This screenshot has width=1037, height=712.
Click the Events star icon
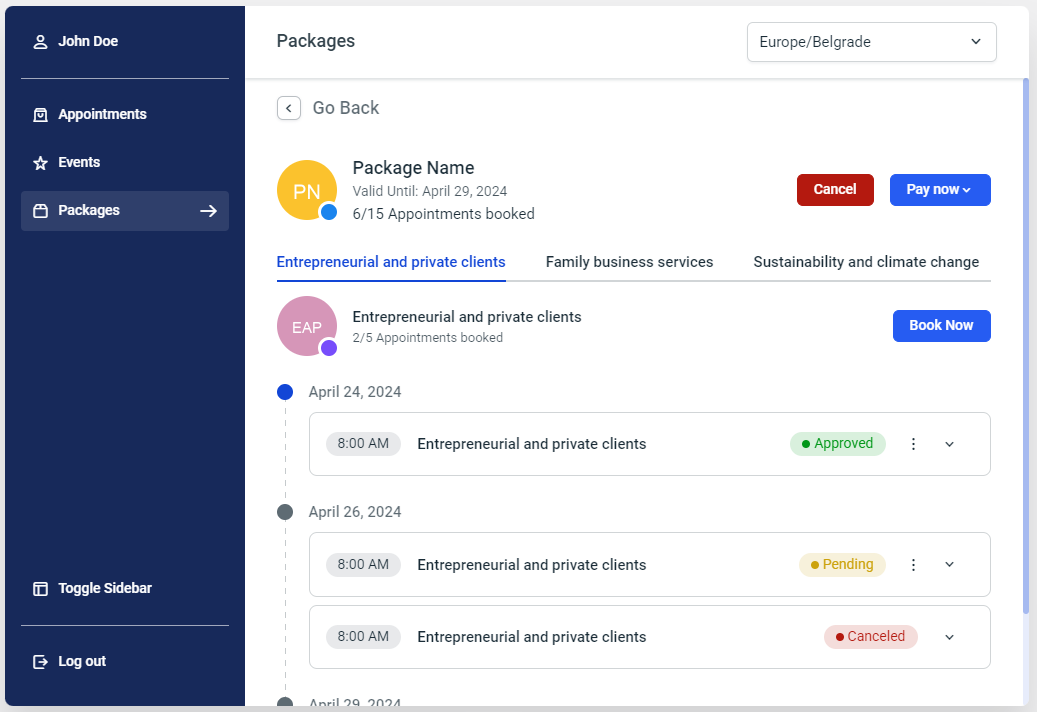[40, 163]
